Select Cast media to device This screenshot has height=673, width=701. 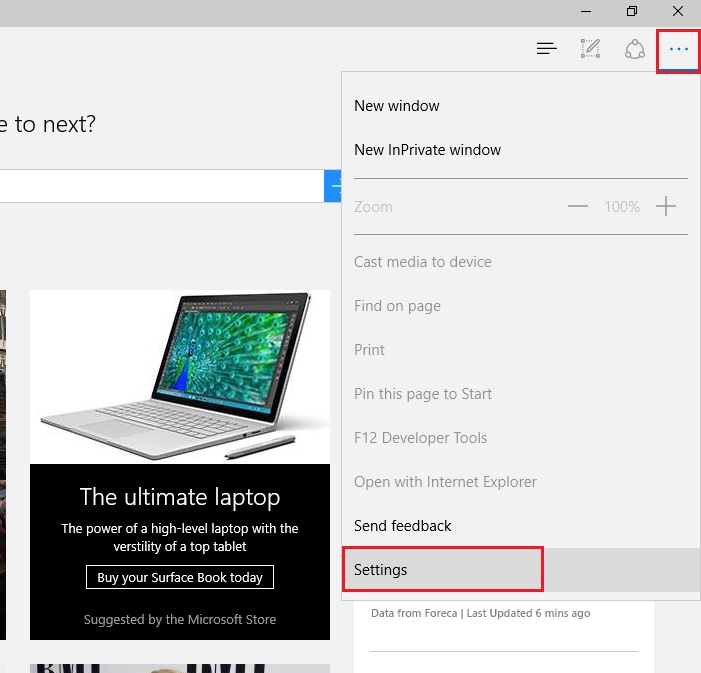click(521, 262)
